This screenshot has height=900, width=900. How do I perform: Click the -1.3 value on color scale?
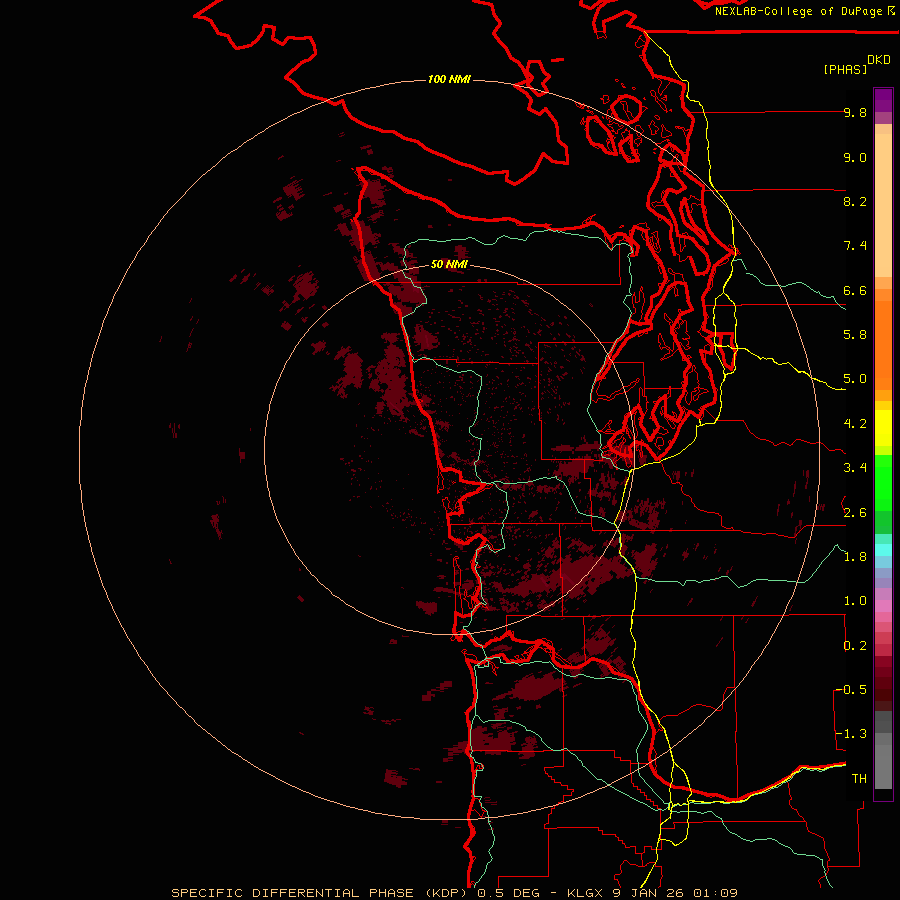(852, 734)
